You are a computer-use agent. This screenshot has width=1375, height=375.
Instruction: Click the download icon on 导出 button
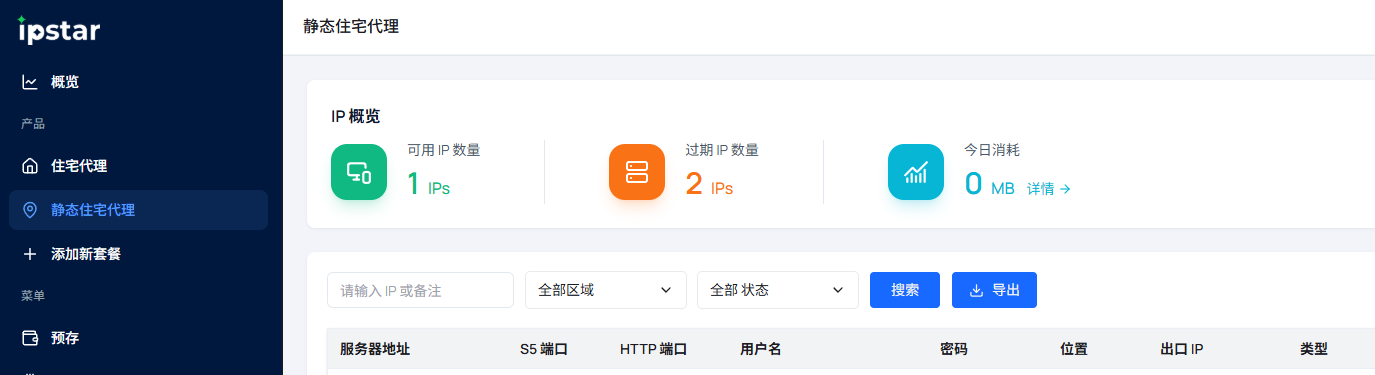click(977, 290)
